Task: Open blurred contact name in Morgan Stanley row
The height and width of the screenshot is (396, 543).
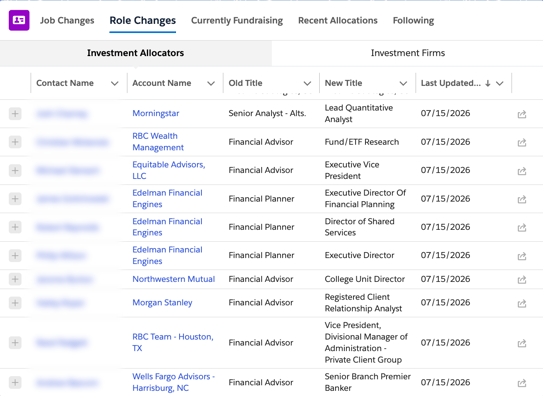Action: (60, 303)
